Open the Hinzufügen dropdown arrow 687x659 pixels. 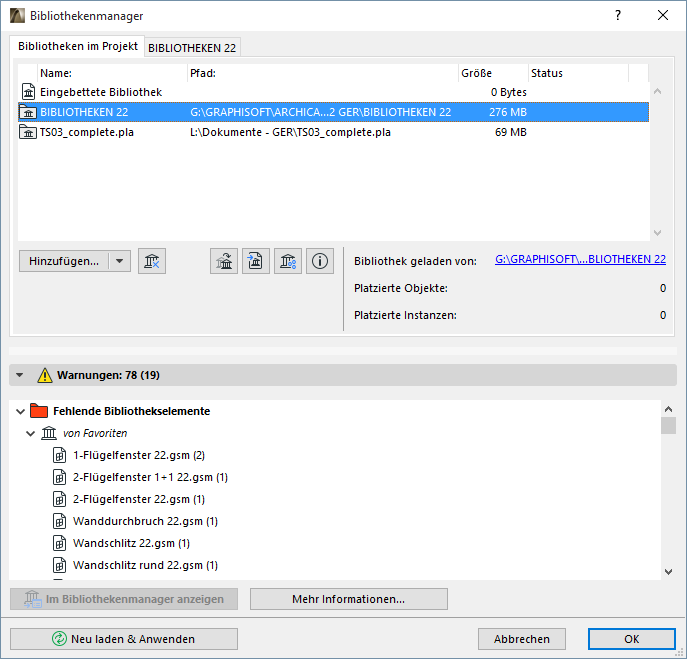pos(119,261)
